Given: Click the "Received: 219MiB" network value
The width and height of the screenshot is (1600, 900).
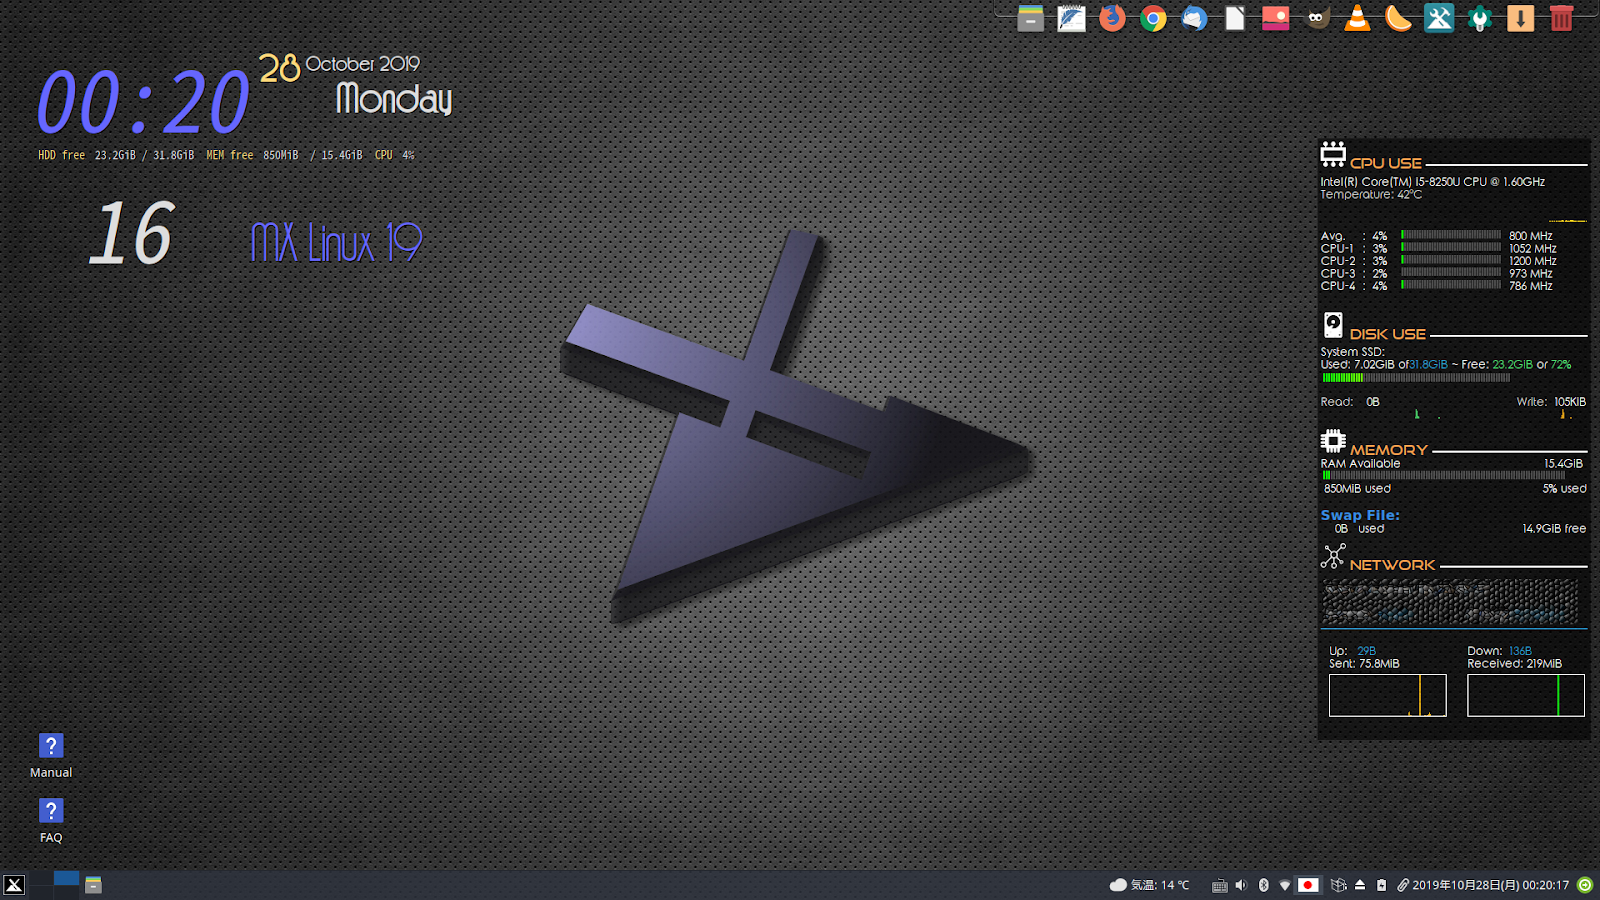Looking at the screenshot, I should point(1514,663).
